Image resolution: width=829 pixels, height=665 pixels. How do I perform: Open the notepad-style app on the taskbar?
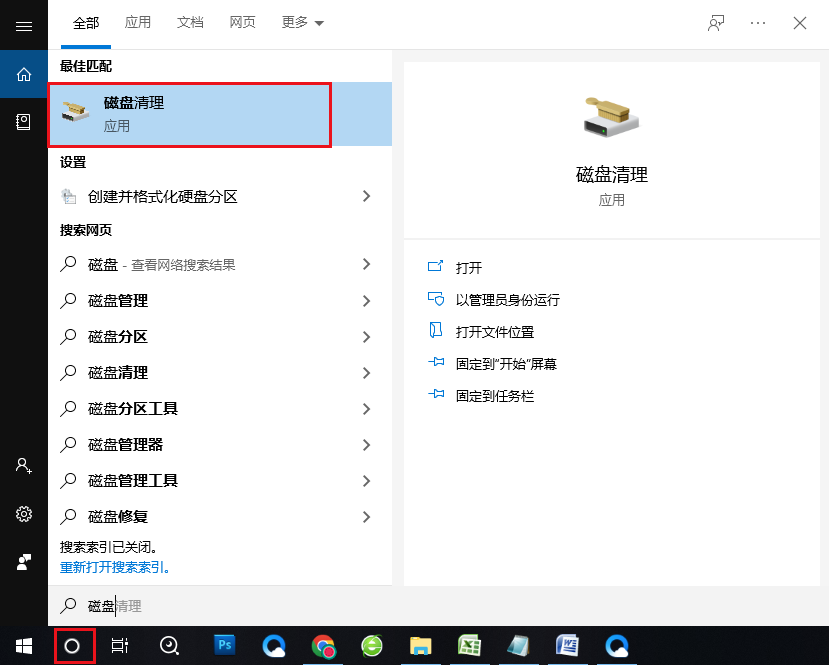[x=518, y=645]
